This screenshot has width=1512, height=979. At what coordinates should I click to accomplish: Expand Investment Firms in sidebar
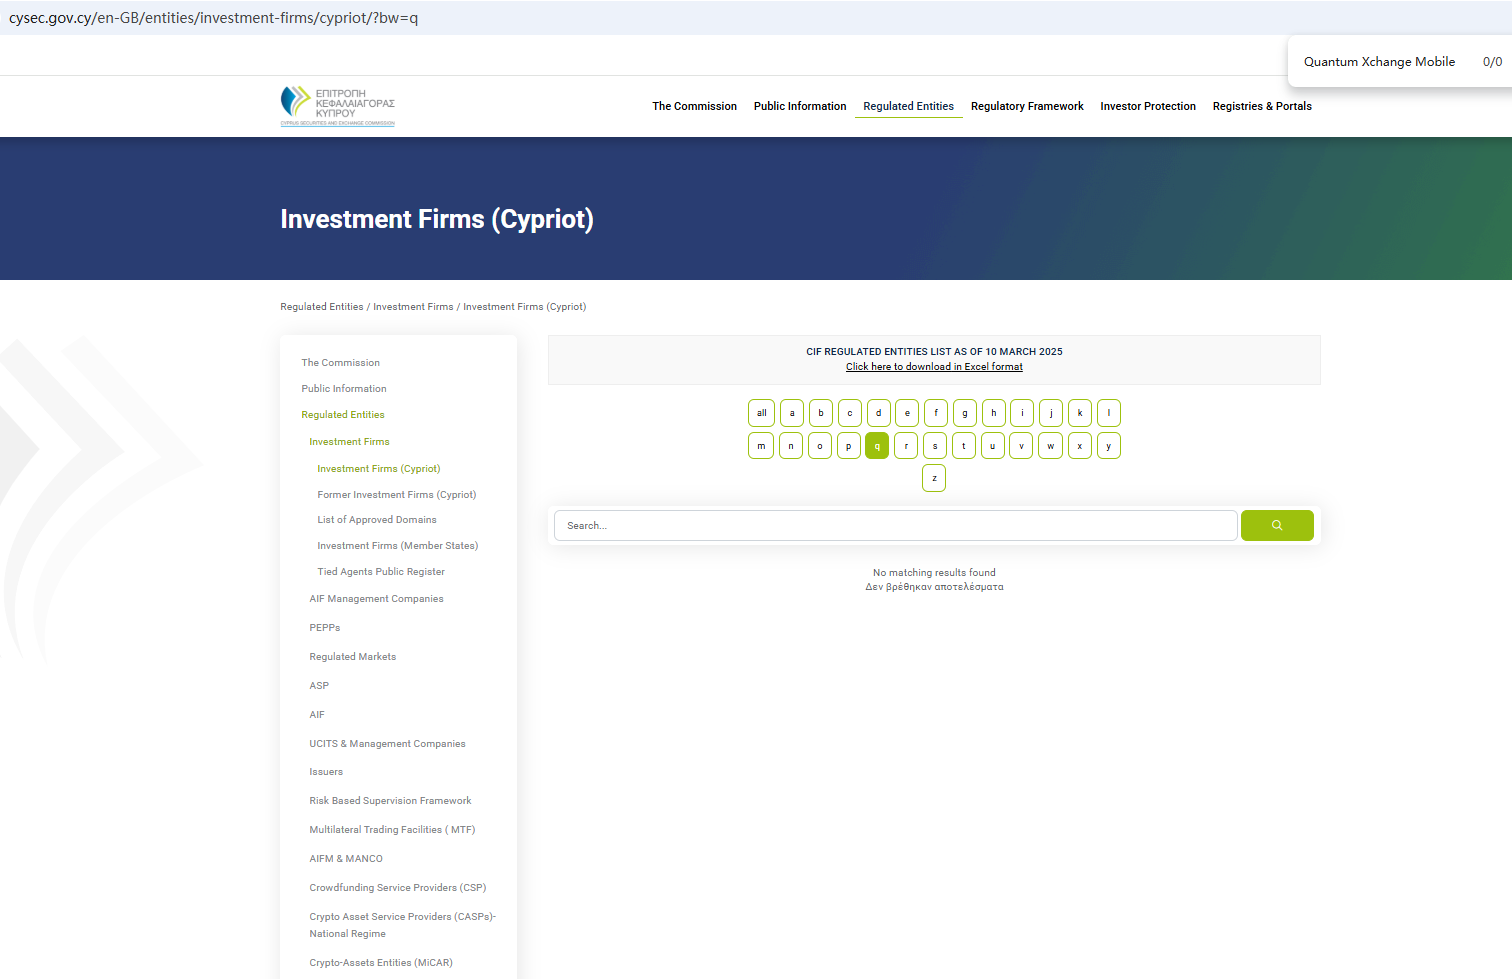(349, 442)
